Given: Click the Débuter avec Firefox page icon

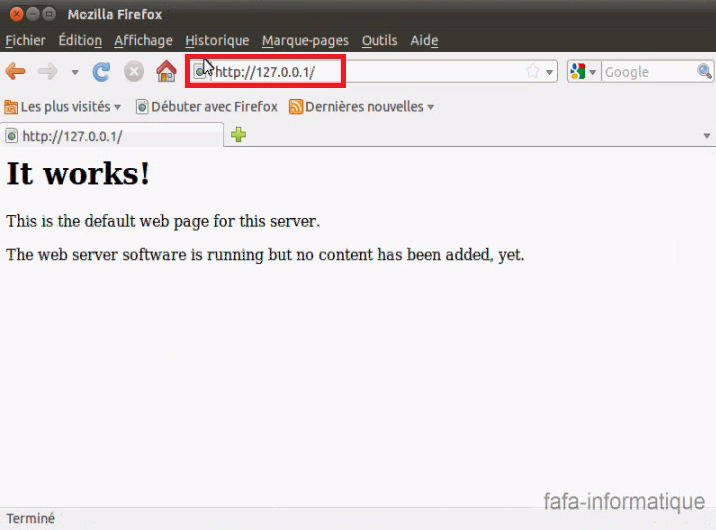Looking at the screenshot, I should coord(142,107).
